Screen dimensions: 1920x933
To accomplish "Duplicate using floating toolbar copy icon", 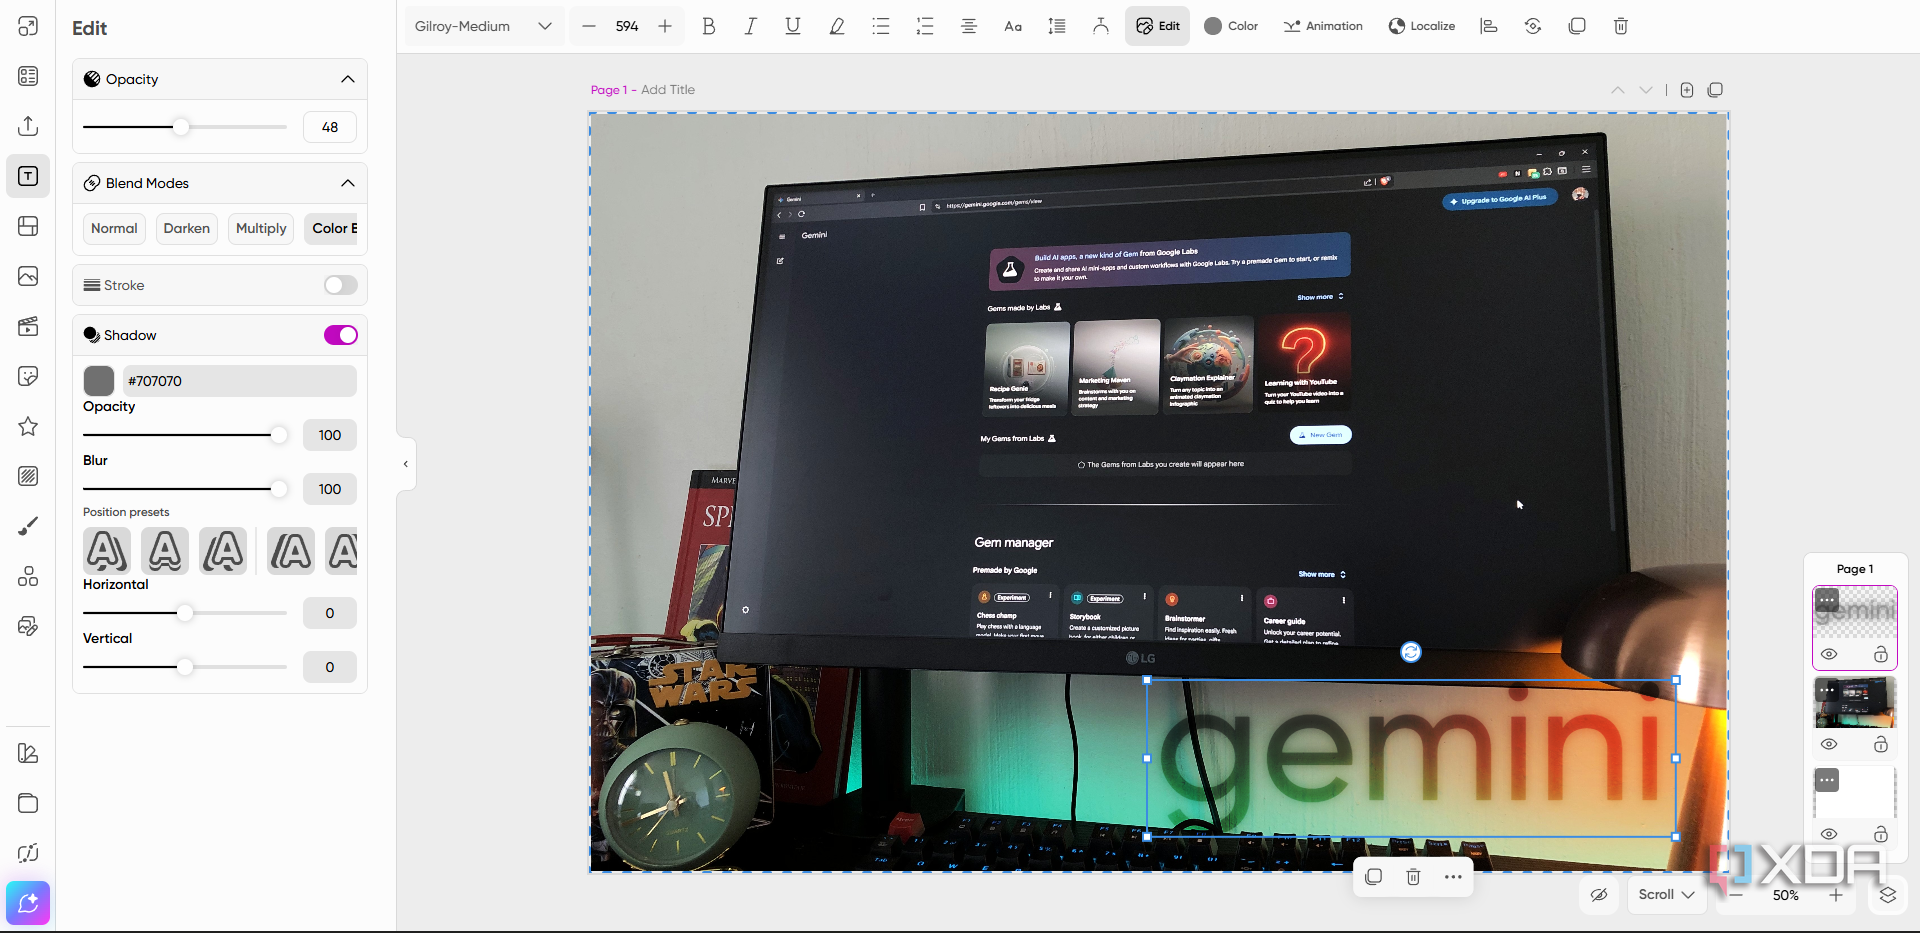I will tap(1374, 877).
